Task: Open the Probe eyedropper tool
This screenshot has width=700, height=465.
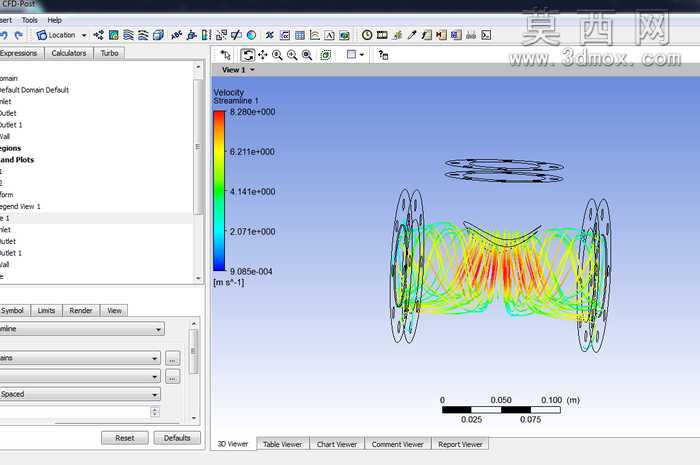Action: (412, 35)
